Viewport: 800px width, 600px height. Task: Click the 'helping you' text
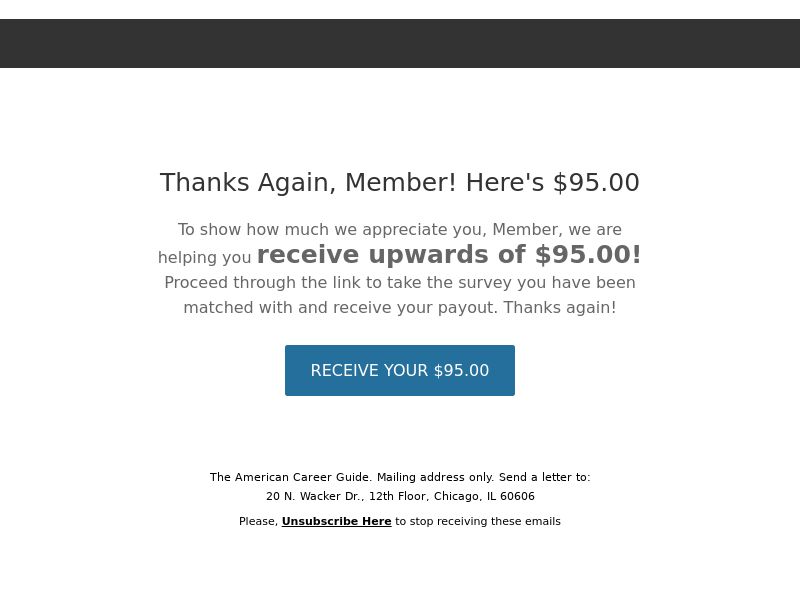pos(205,258)
